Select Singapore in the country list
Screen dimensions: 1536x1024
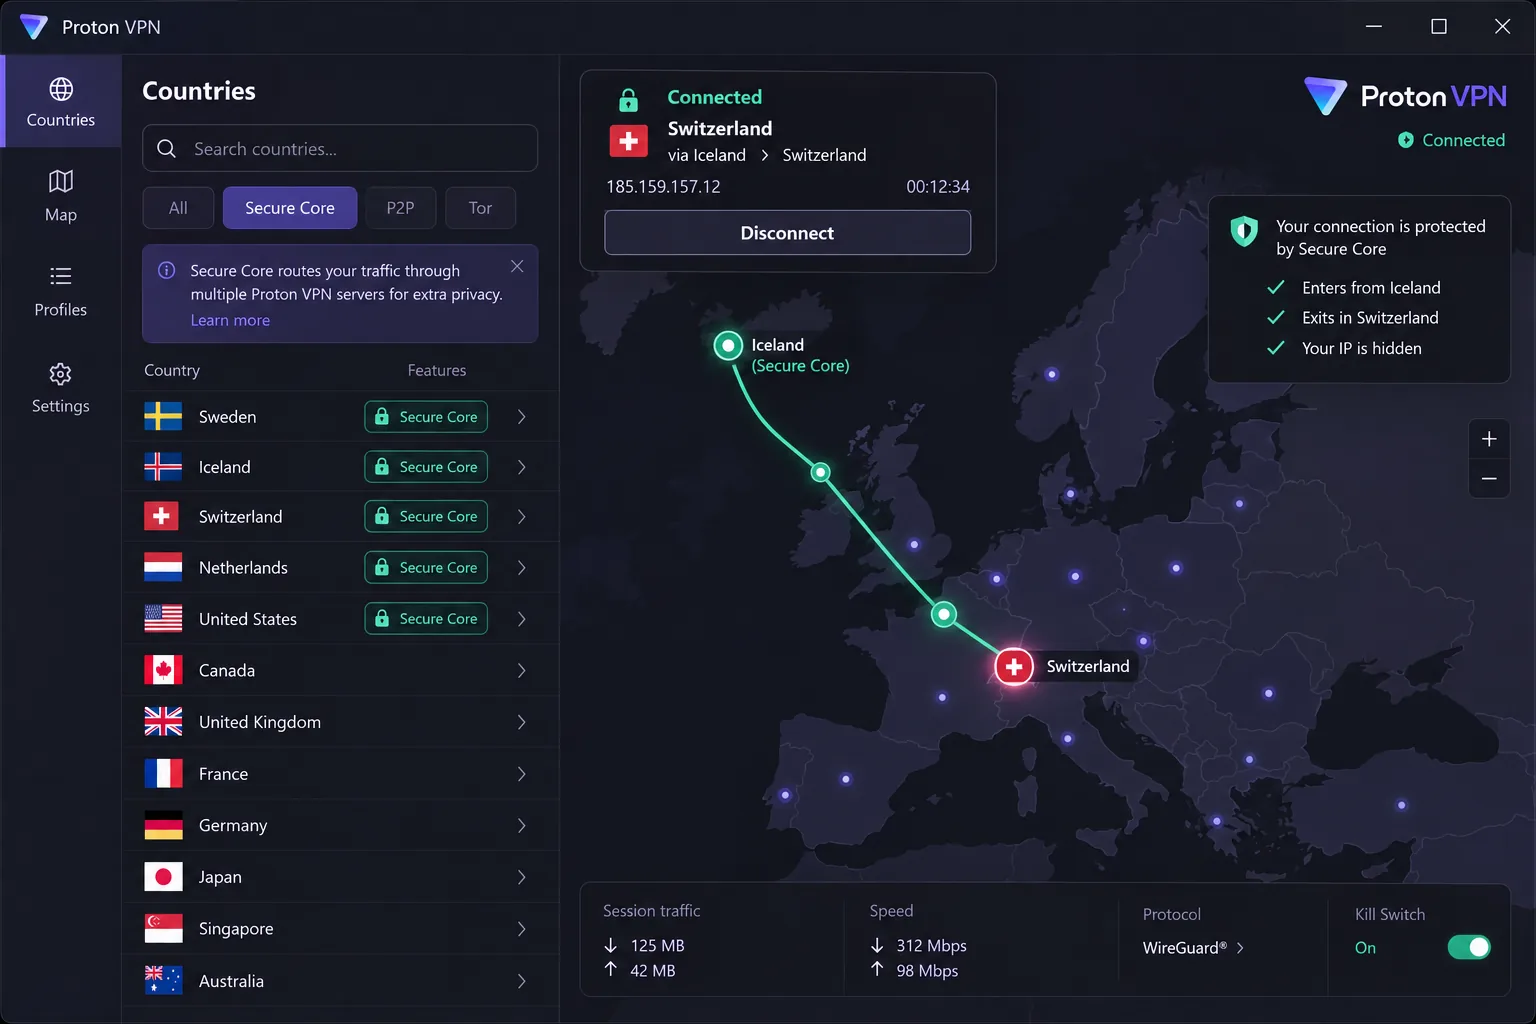point(340,929)
